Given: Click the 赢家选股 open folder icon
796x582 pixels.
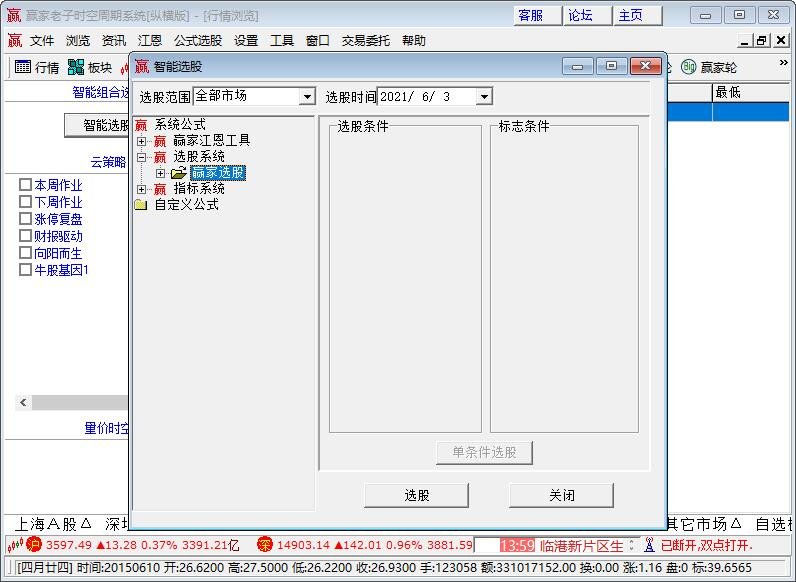Looking at the screenshot, I should pyautogui.click(x=179, y=173).
